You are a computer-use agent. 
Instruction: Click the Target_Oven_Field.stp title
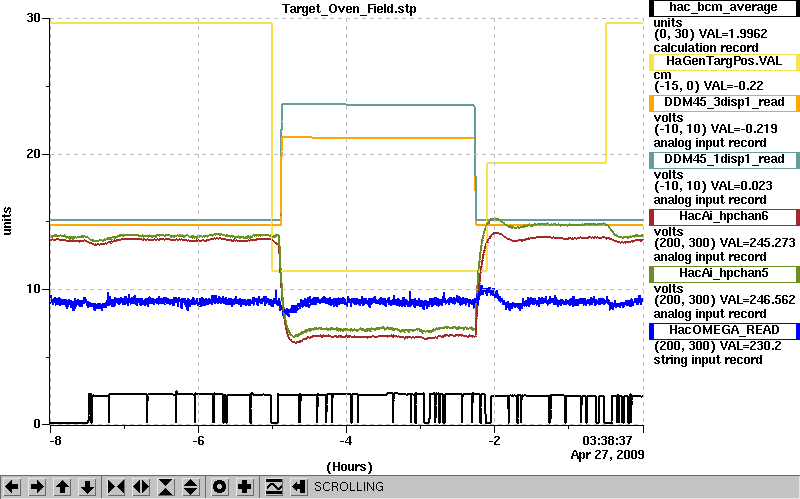349,9
